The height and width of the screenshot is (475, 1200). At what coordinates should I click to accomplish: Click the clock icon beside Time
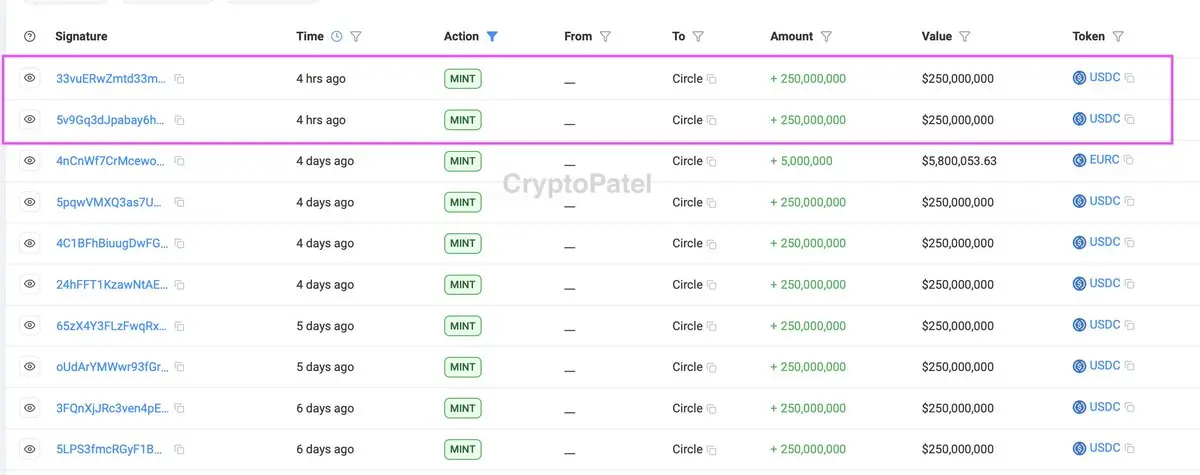coord(337,36)
